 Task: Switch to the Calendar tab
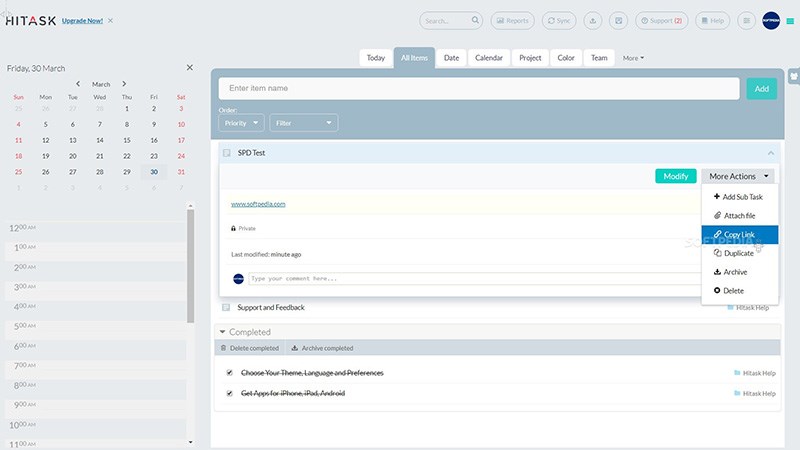(x=489, y=58)
